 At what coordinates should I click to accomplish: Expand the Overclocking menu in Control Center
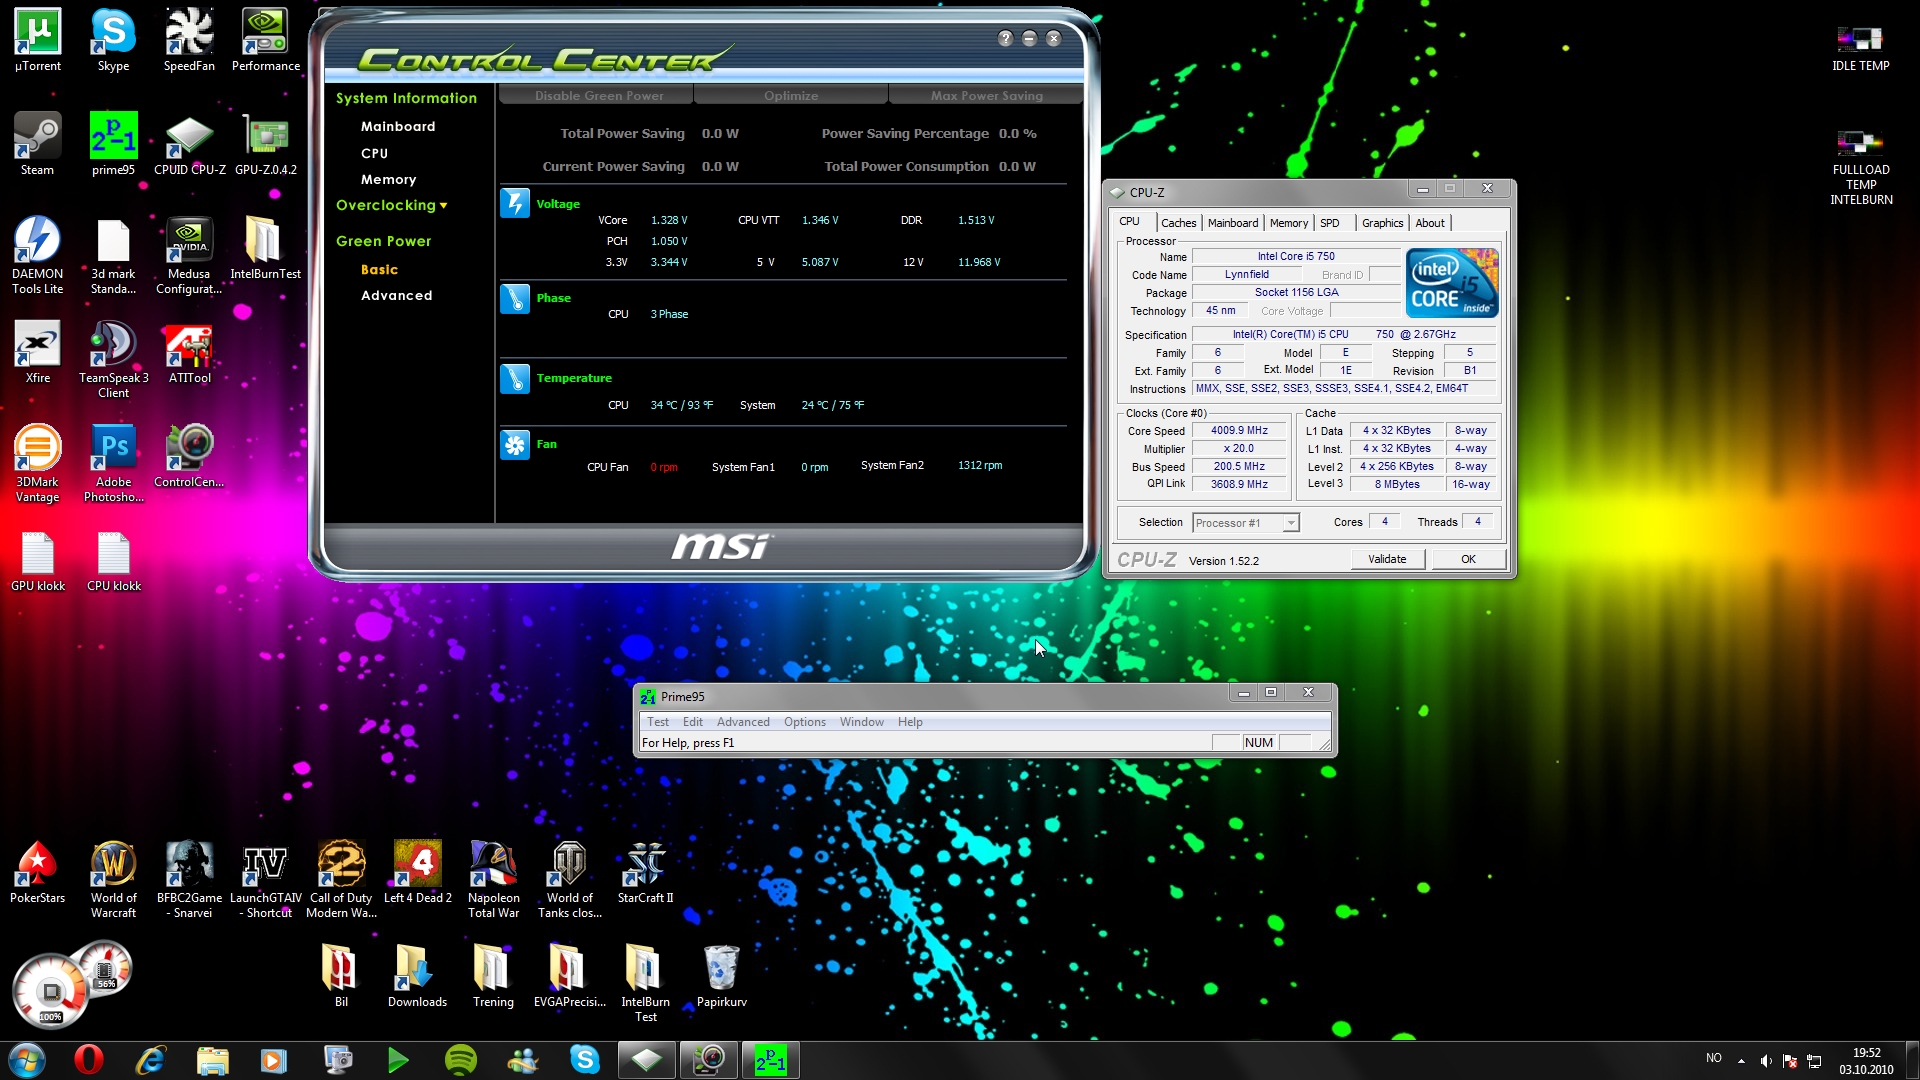pyautogui.click(x=391, y=205)
